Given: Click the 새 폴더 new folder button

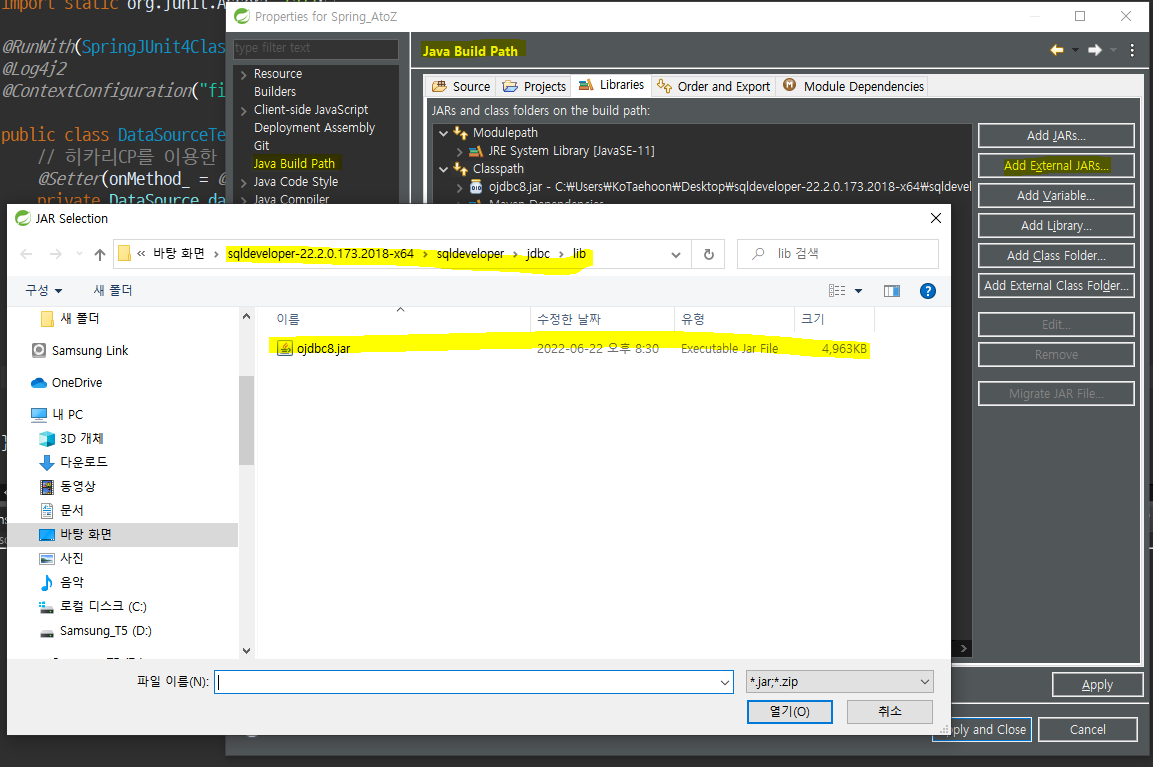Looking at the screenshot, I should coord(113,290).
